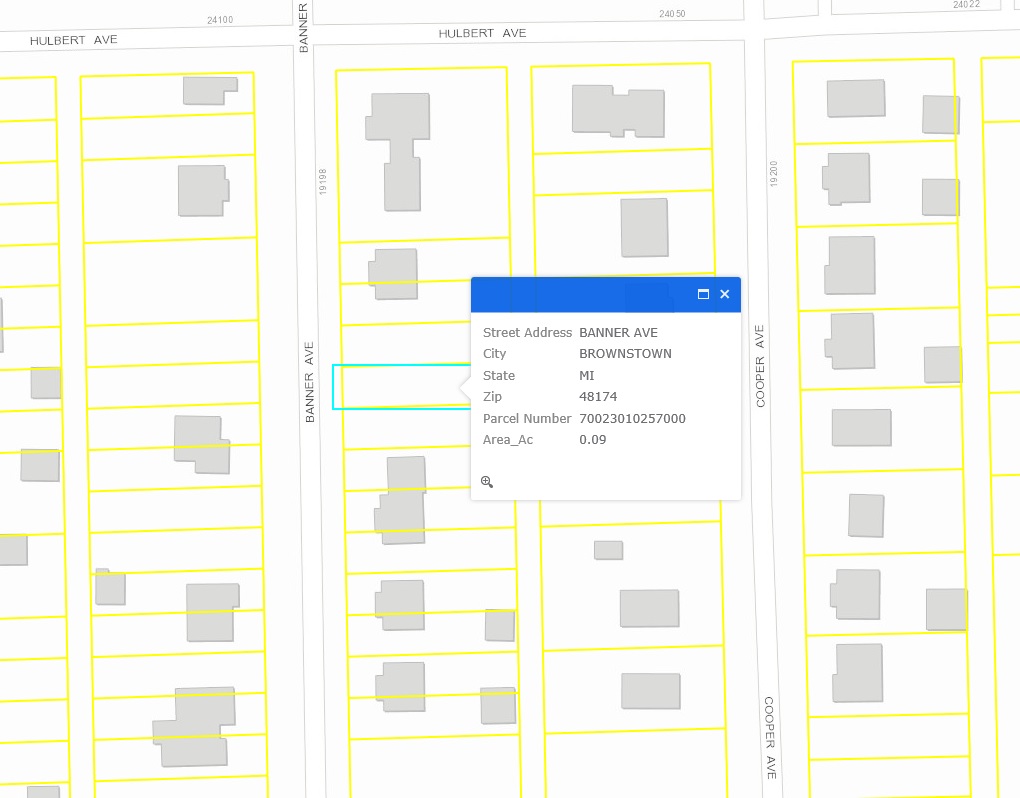This screenshot has height=798, width=1020.
Task: Click the COOPER AVE label beside the popup
Action: click(x=759, y=366)
